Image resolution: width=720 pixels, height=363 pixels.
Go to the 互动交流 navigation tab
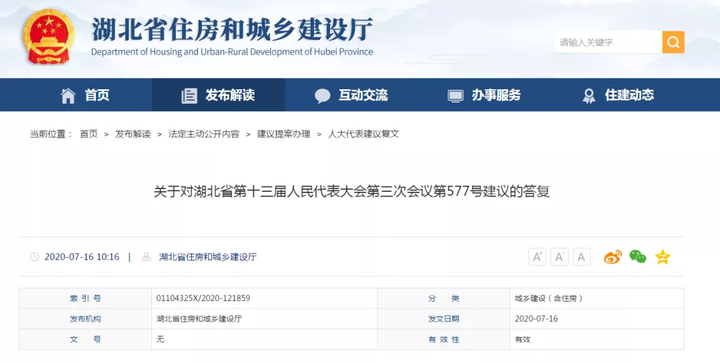pos(351,95)
